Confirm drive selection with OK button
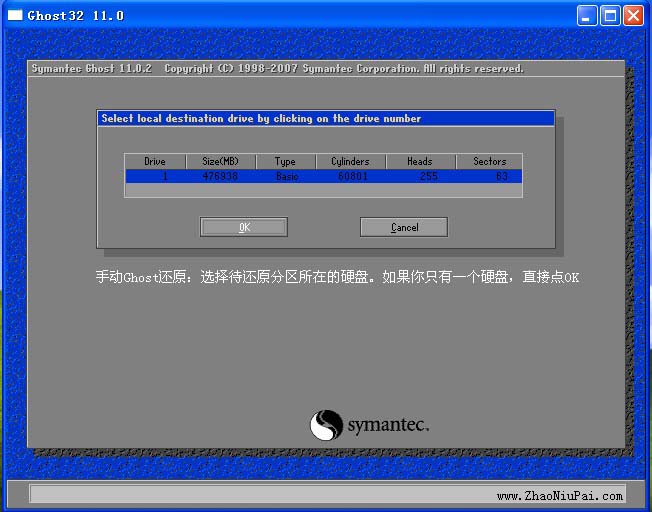The image size is (652, 512). click(x=244, y=227)
